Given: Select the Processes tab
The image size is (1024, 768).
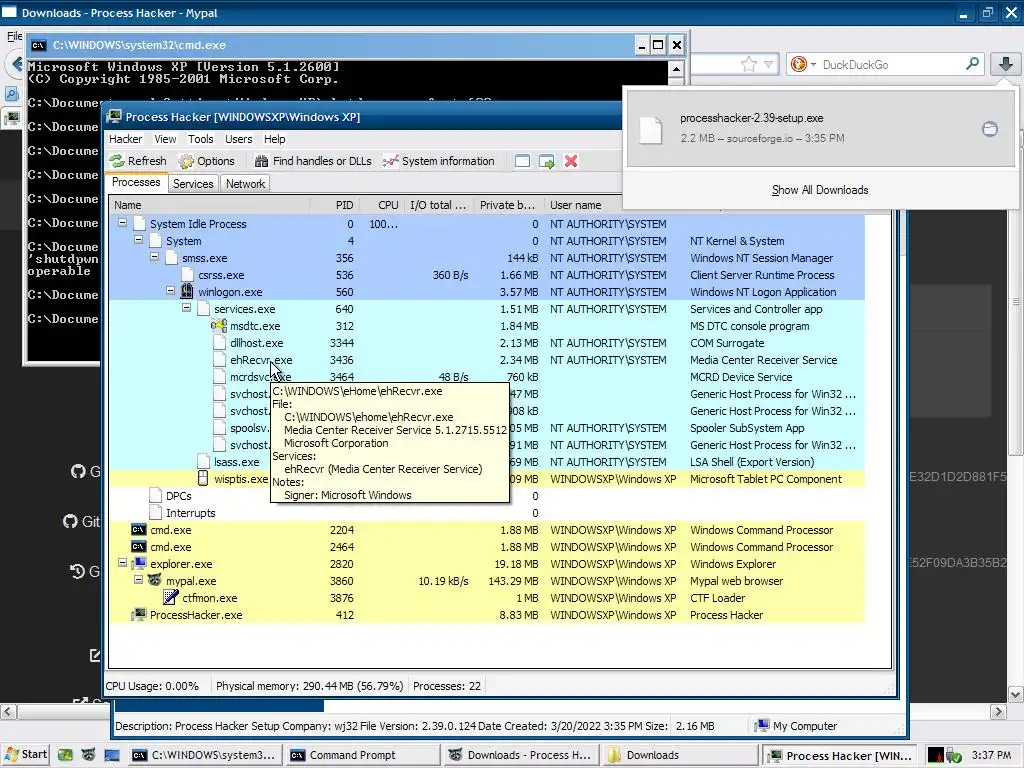Looking at the screenshot, I should point(136,183).
